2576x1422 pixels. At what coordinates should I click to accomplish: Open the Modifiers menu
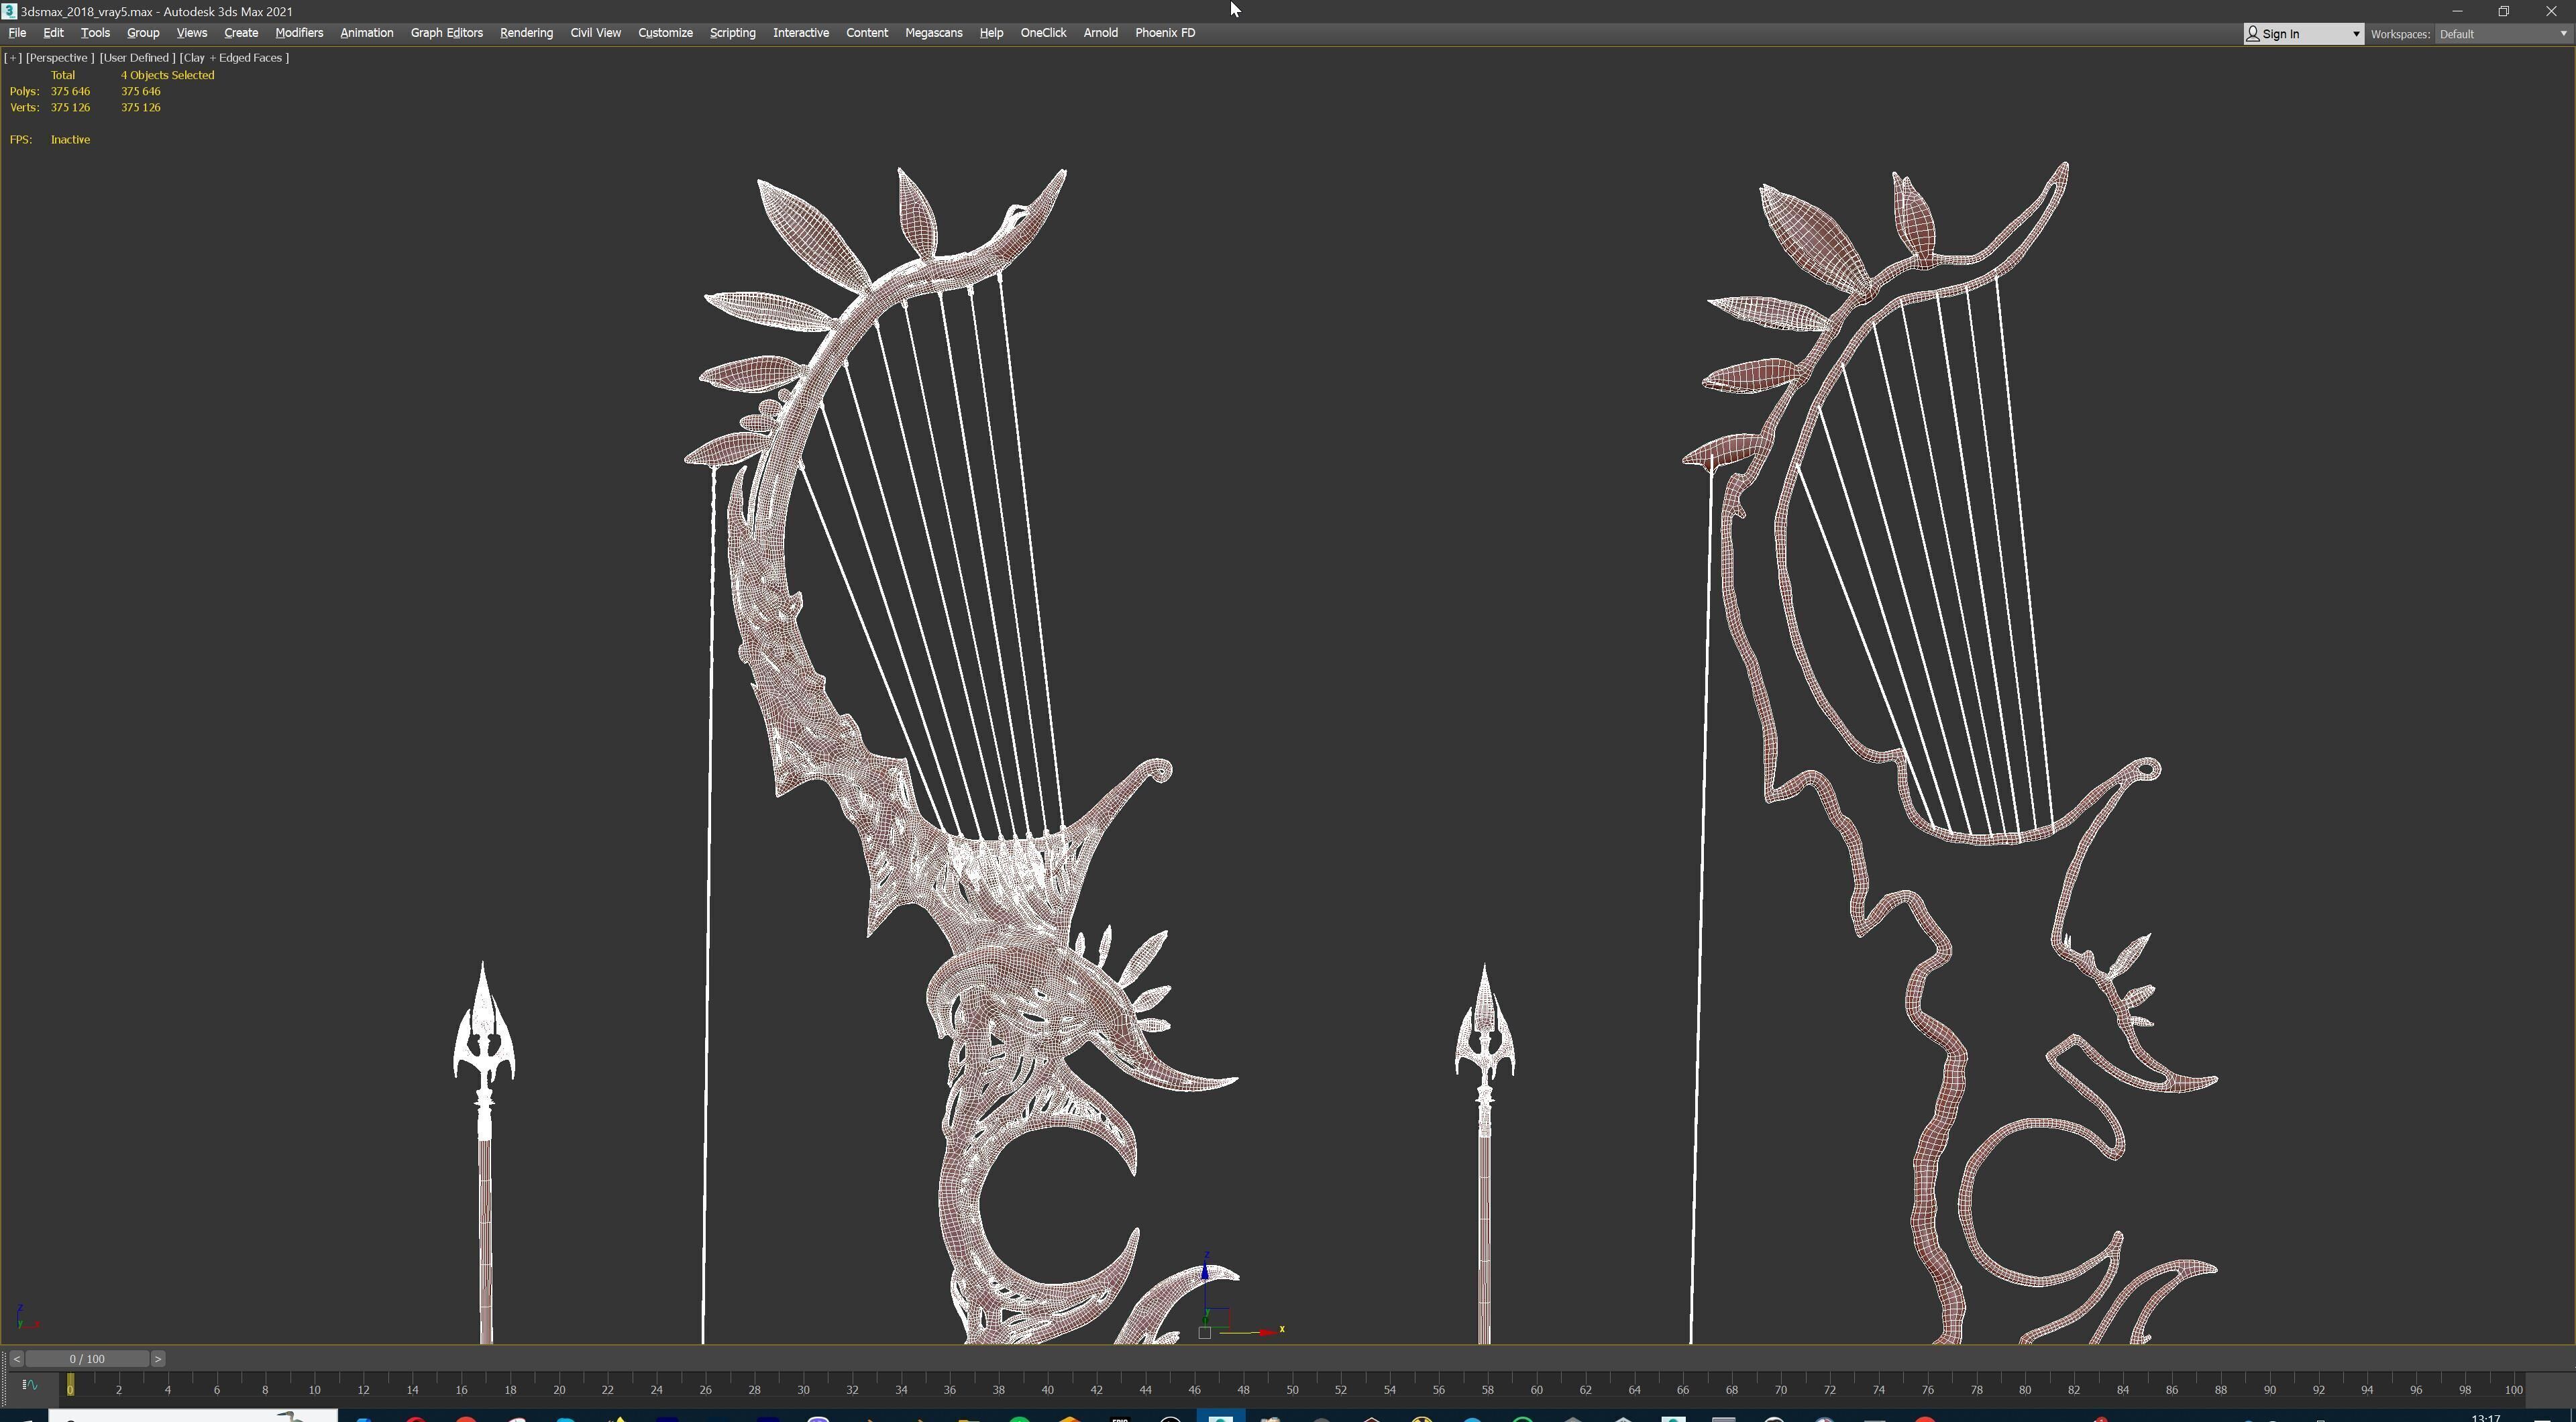(299, 33)
